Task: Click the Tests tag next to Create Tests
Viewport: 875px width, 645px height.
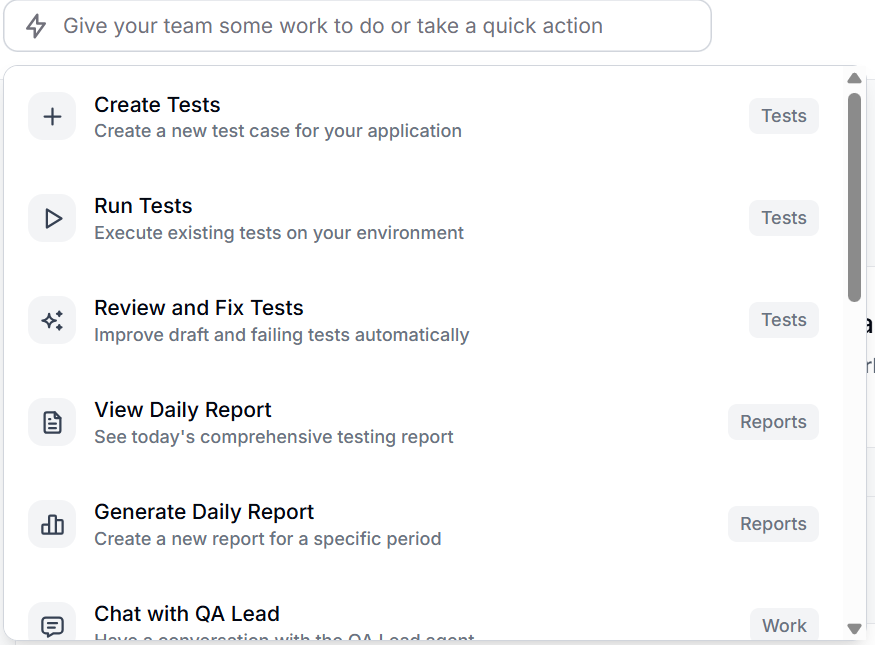Action: click(x=783, y=116)
